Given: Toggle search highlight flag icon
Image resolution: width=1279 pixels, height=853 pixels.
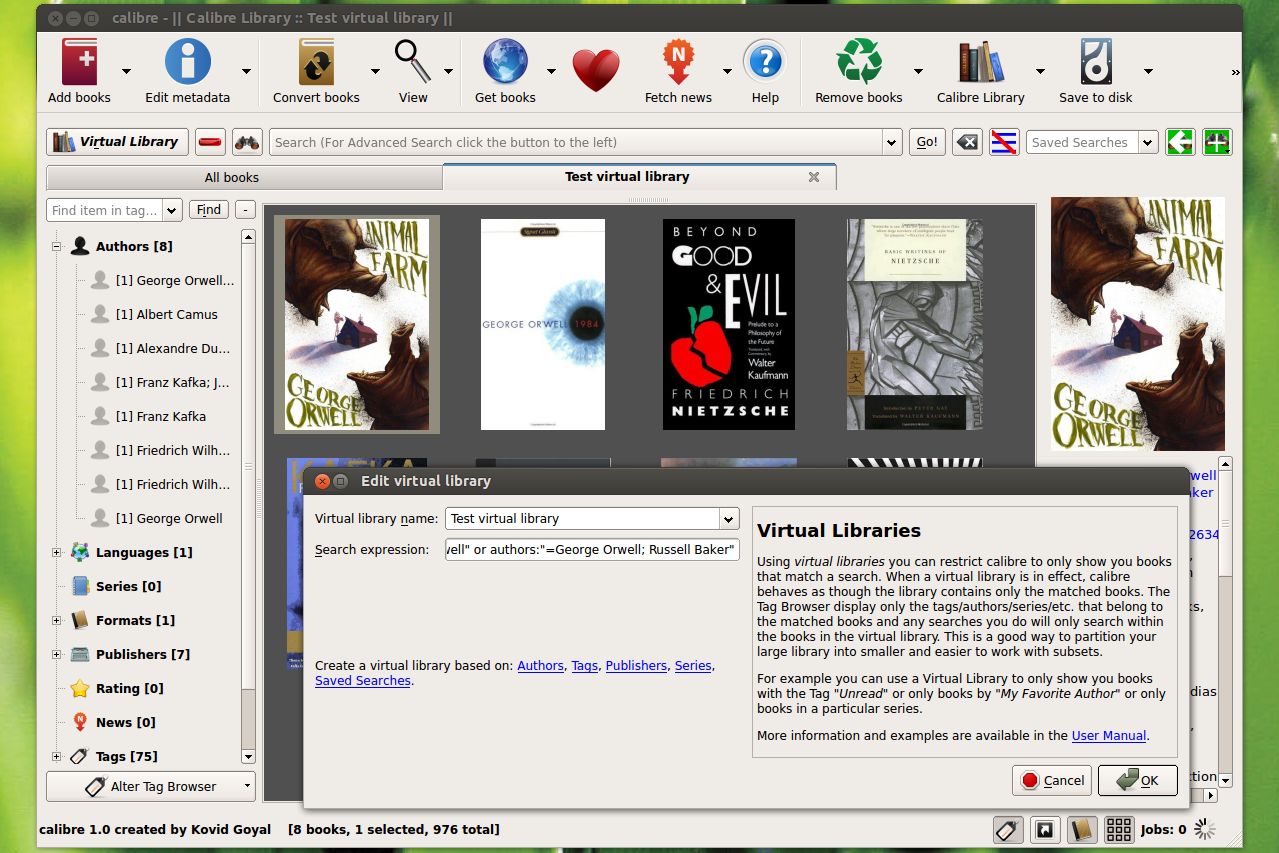Looking at the screenshot, I should click(1004, 142).
